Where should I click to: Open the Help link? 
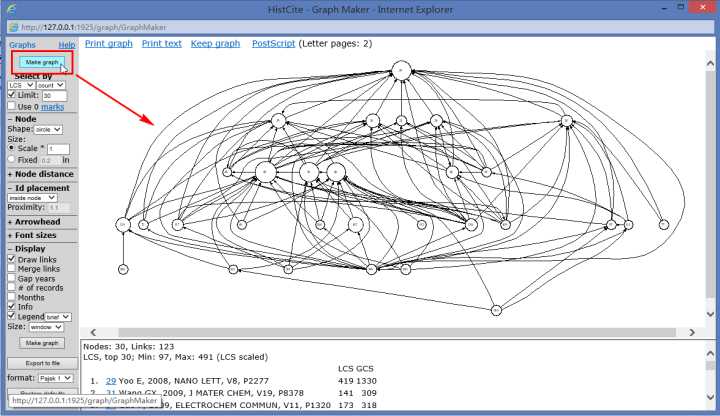pos(67,45)
